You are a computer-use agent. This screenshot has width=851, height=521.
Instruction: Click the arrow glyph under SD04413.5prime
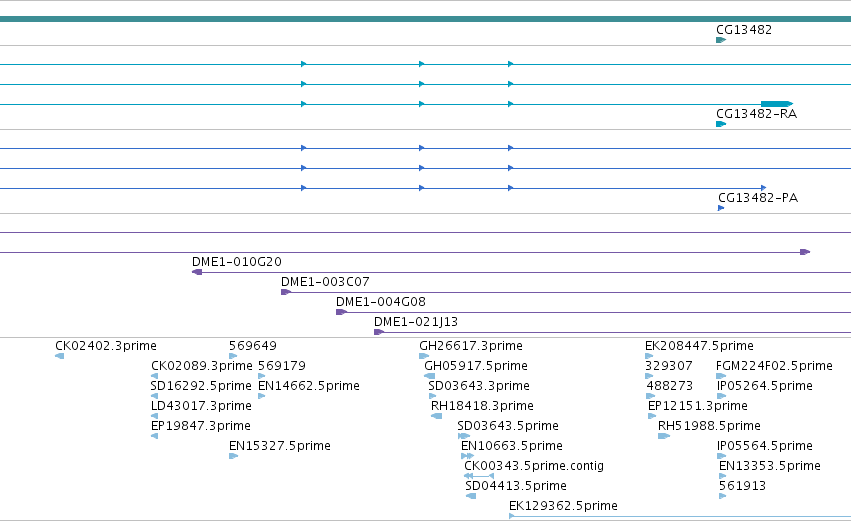point(471,496)
